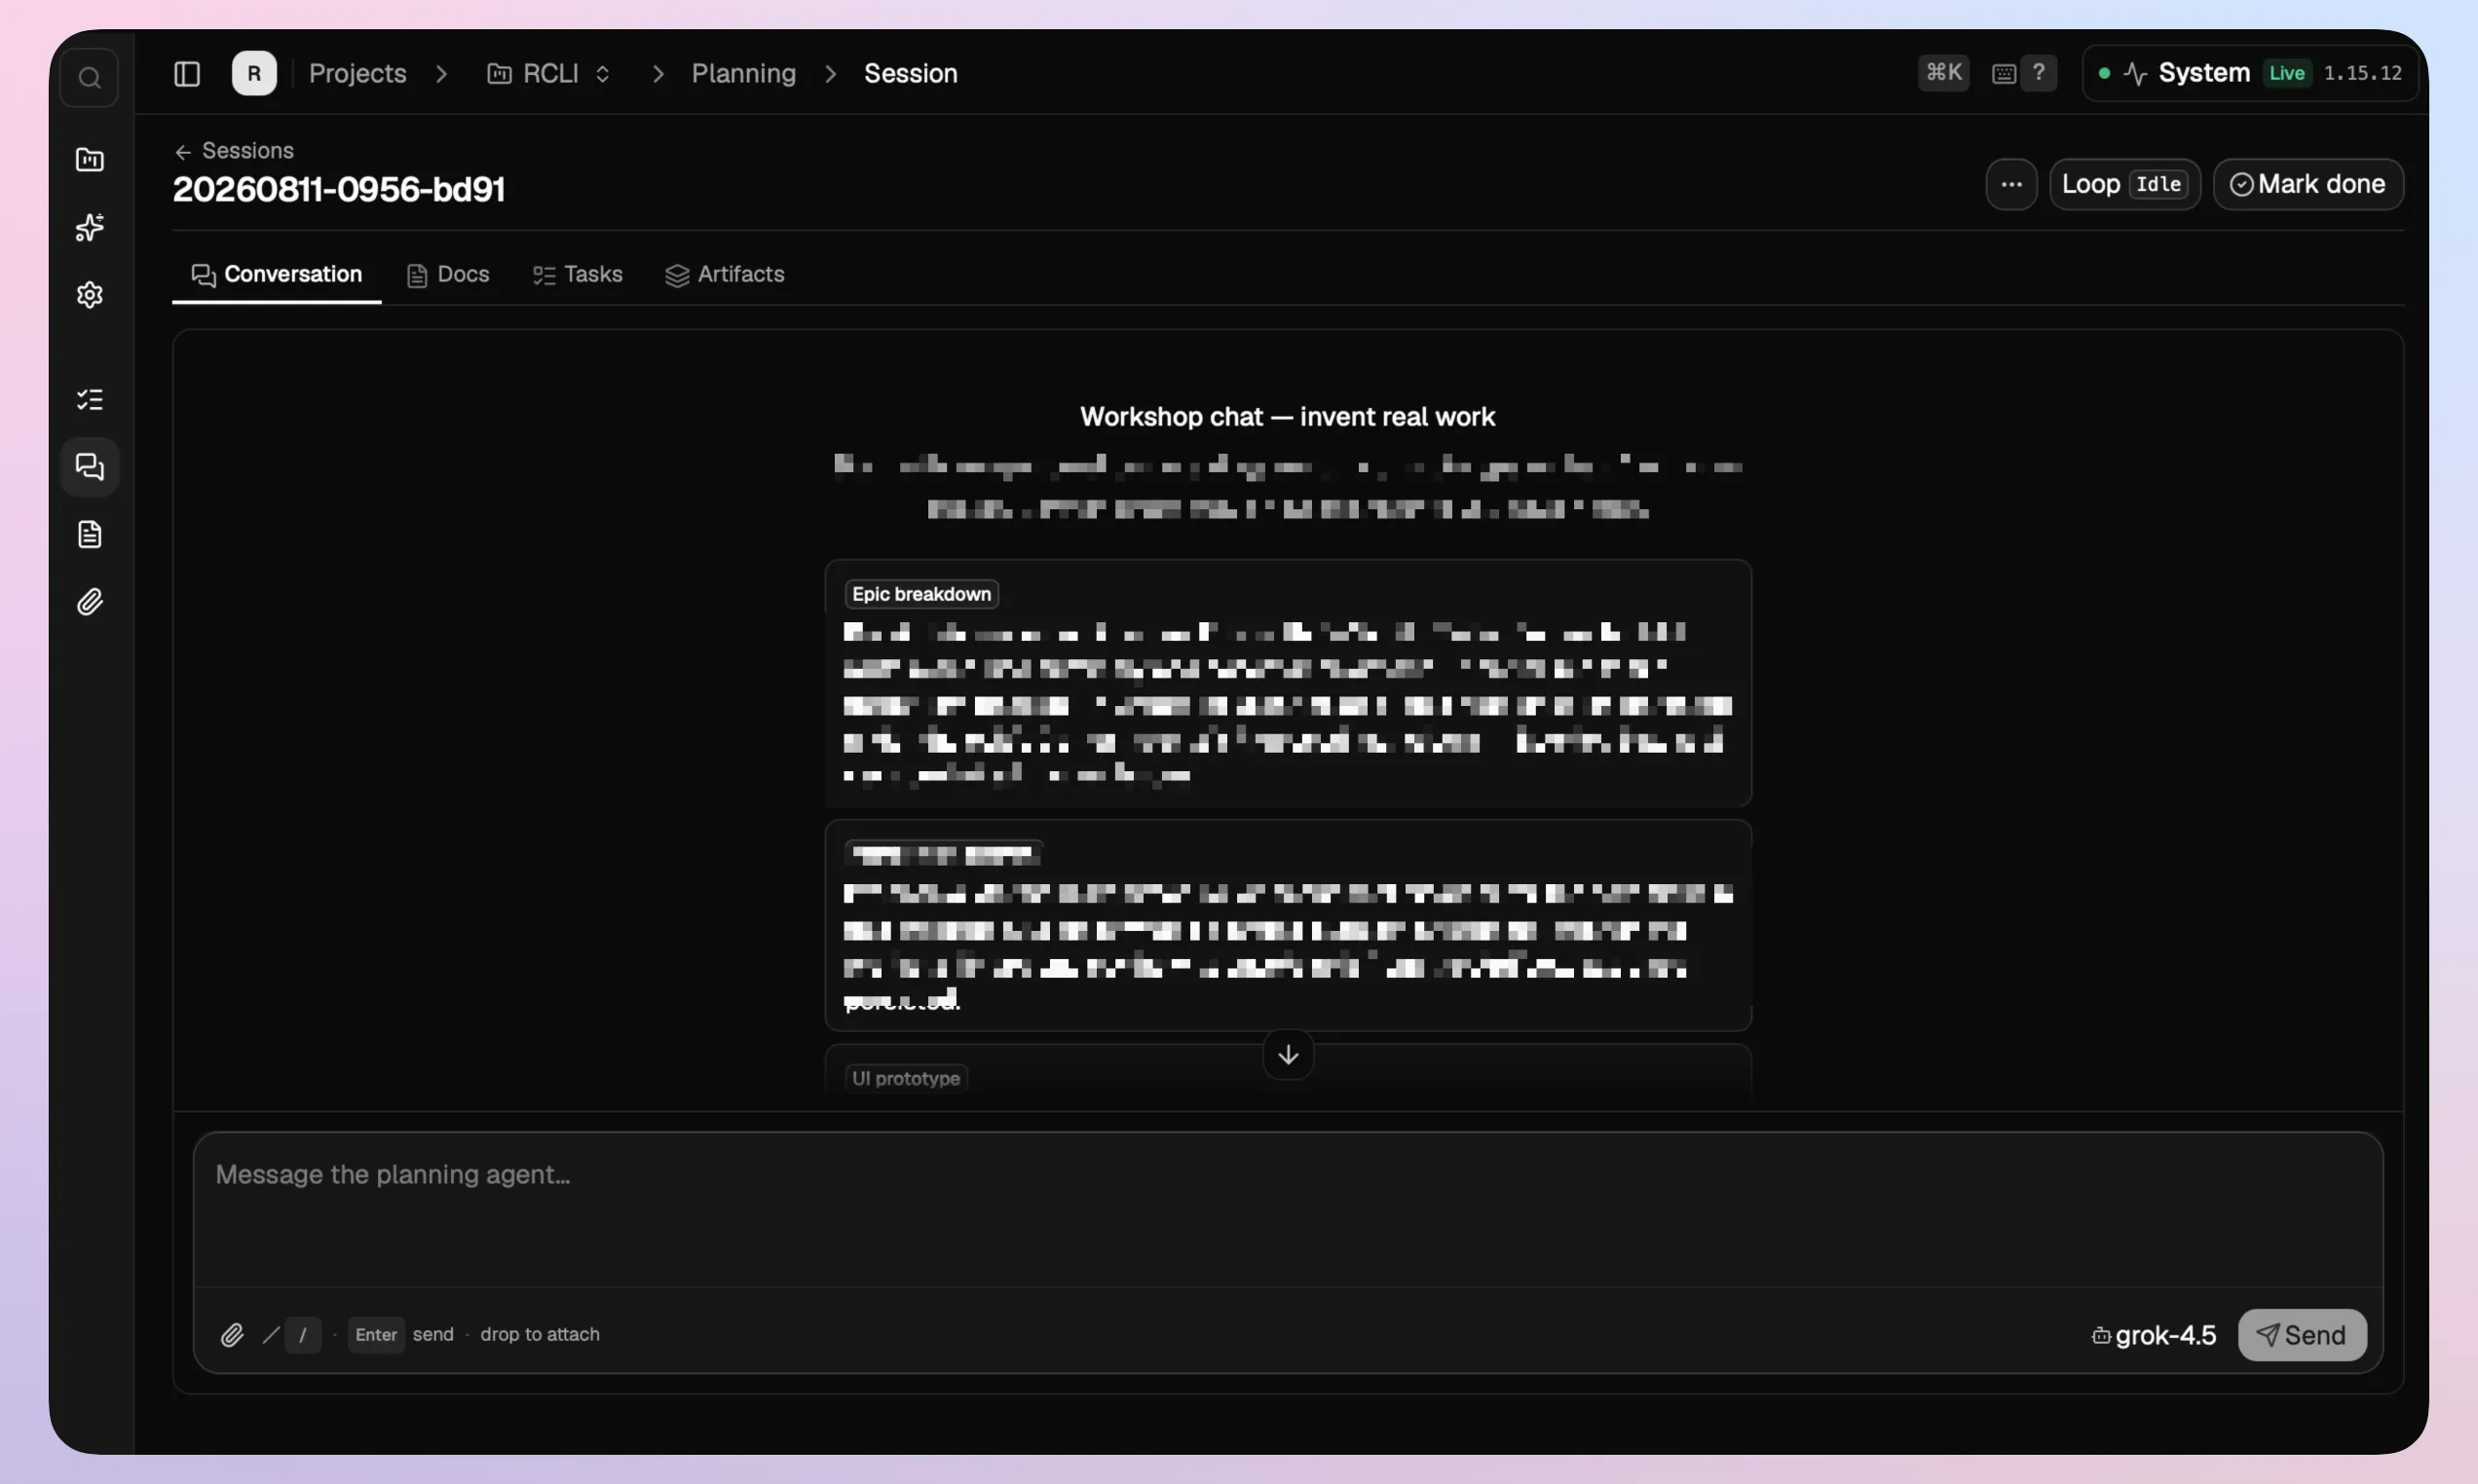Open the three-dots more options menu

click(2011, 184)
